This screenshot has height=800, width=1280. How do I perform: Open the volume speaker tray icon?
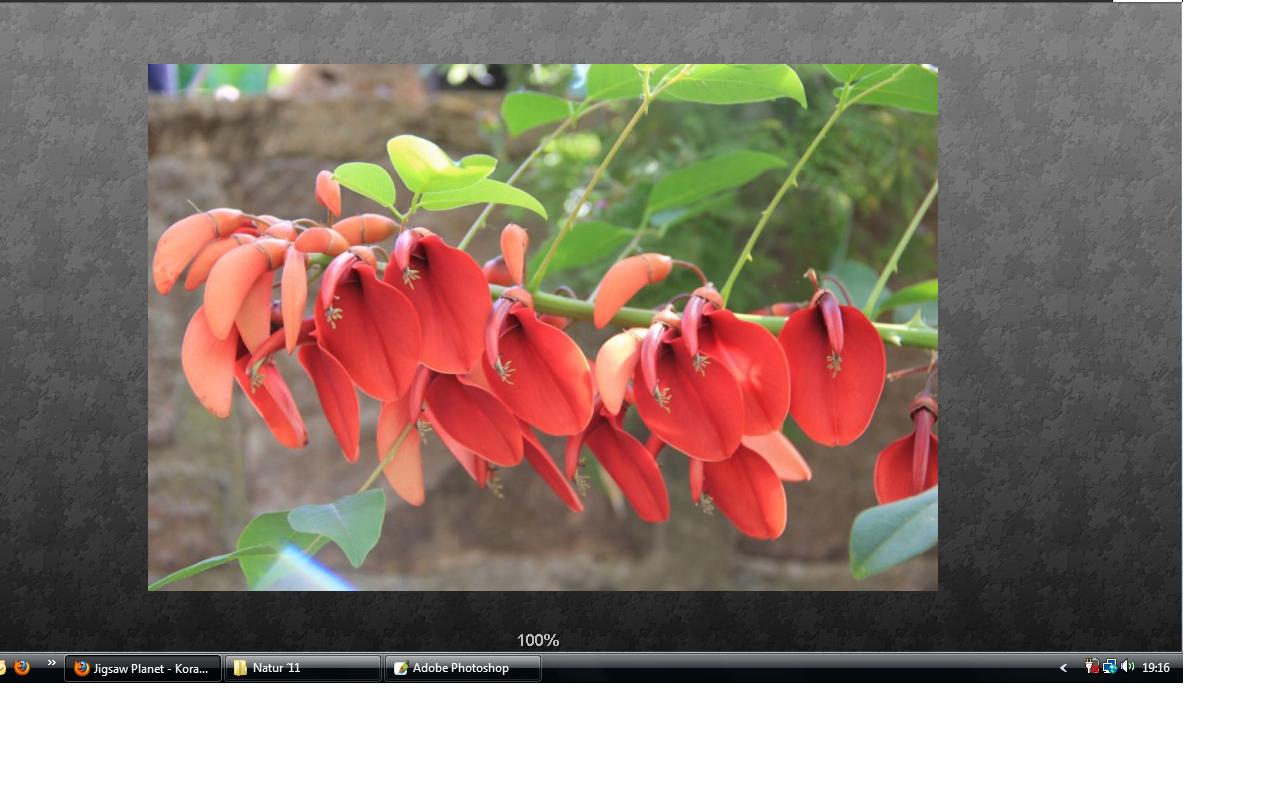coord(1127,667)
